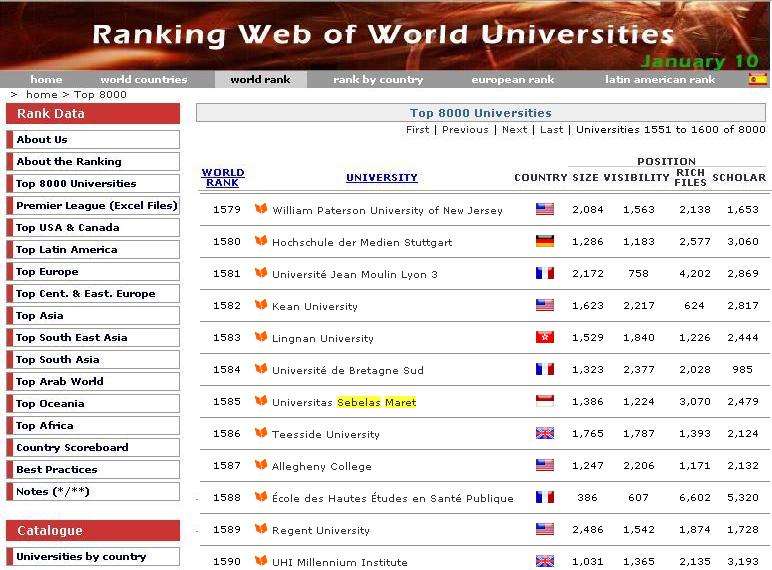
Task: Open Premier League (Excel Files) sidebar item
Action: pos(94,205)
